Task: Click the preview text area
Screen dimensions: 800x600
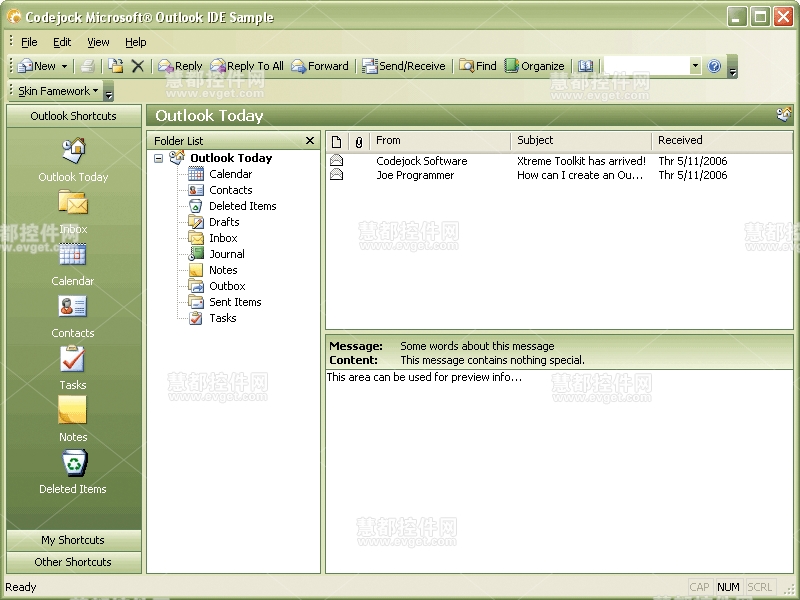Action: pos(559,471)
